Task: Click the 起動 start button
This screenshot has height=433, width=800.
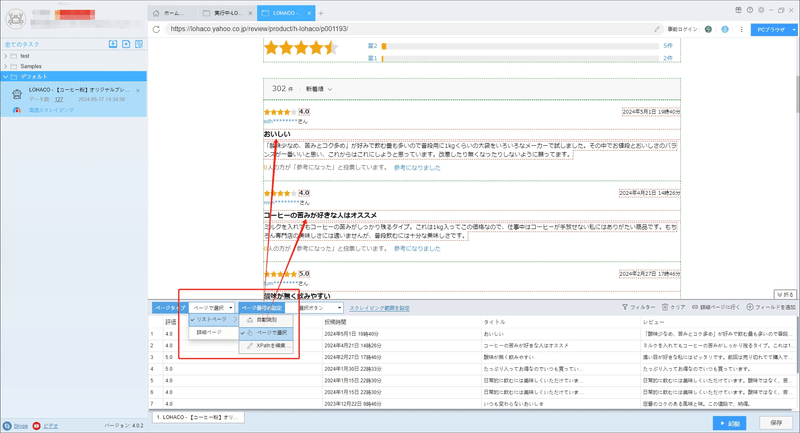Action: [730, 423]
